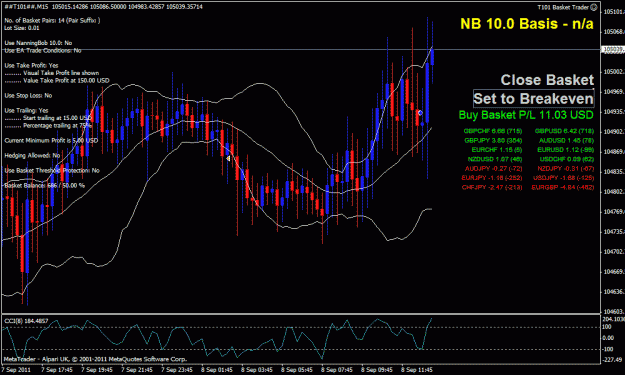Select the AUDUSD pair entry
The width and height of the screenshot is (625, 375).
point(566,140)
